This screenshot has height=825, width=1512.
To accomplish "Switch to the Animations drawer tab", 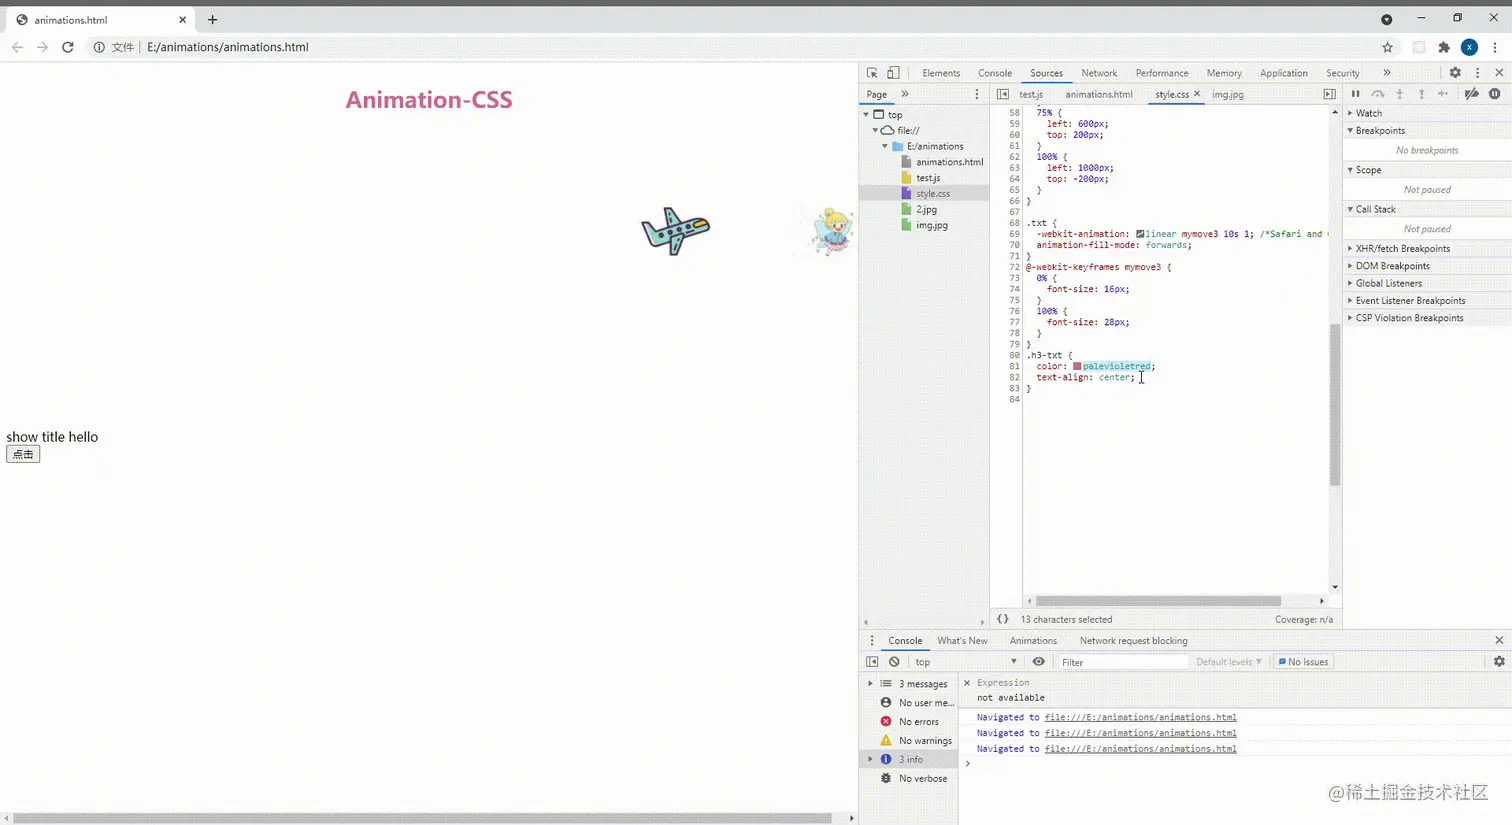I will click(x=1033, y=641).
